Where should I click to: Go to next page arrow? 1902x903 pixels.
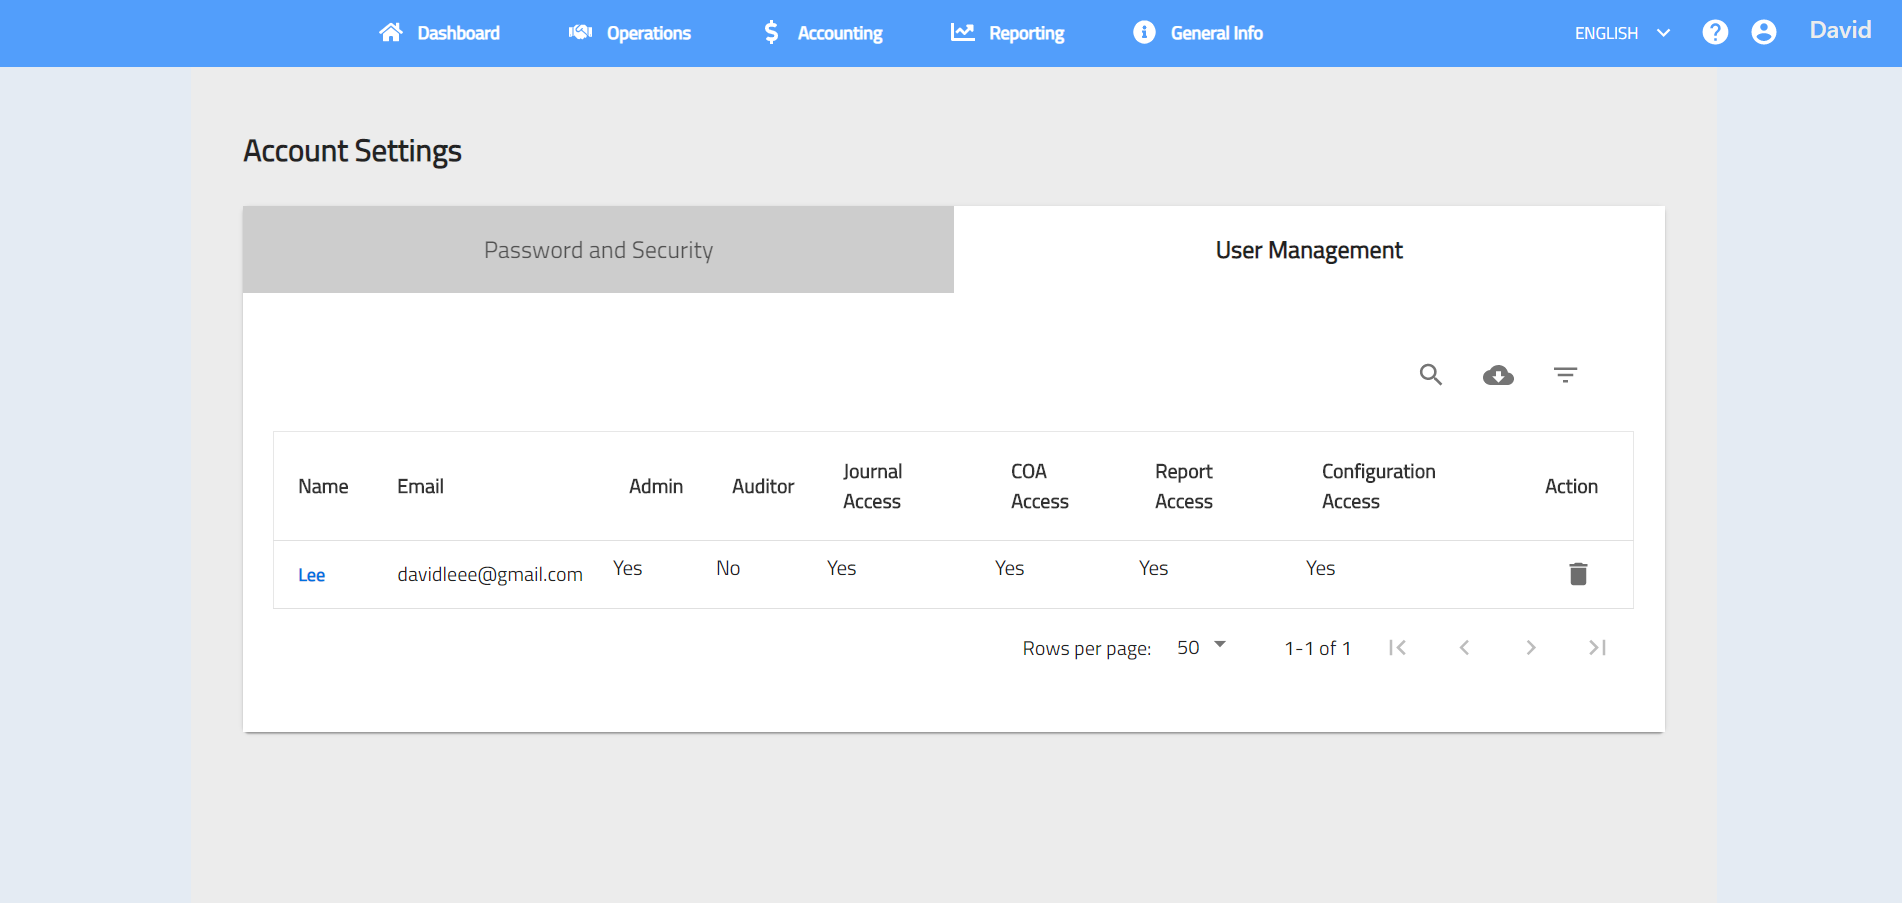(x=1531, y=648)
